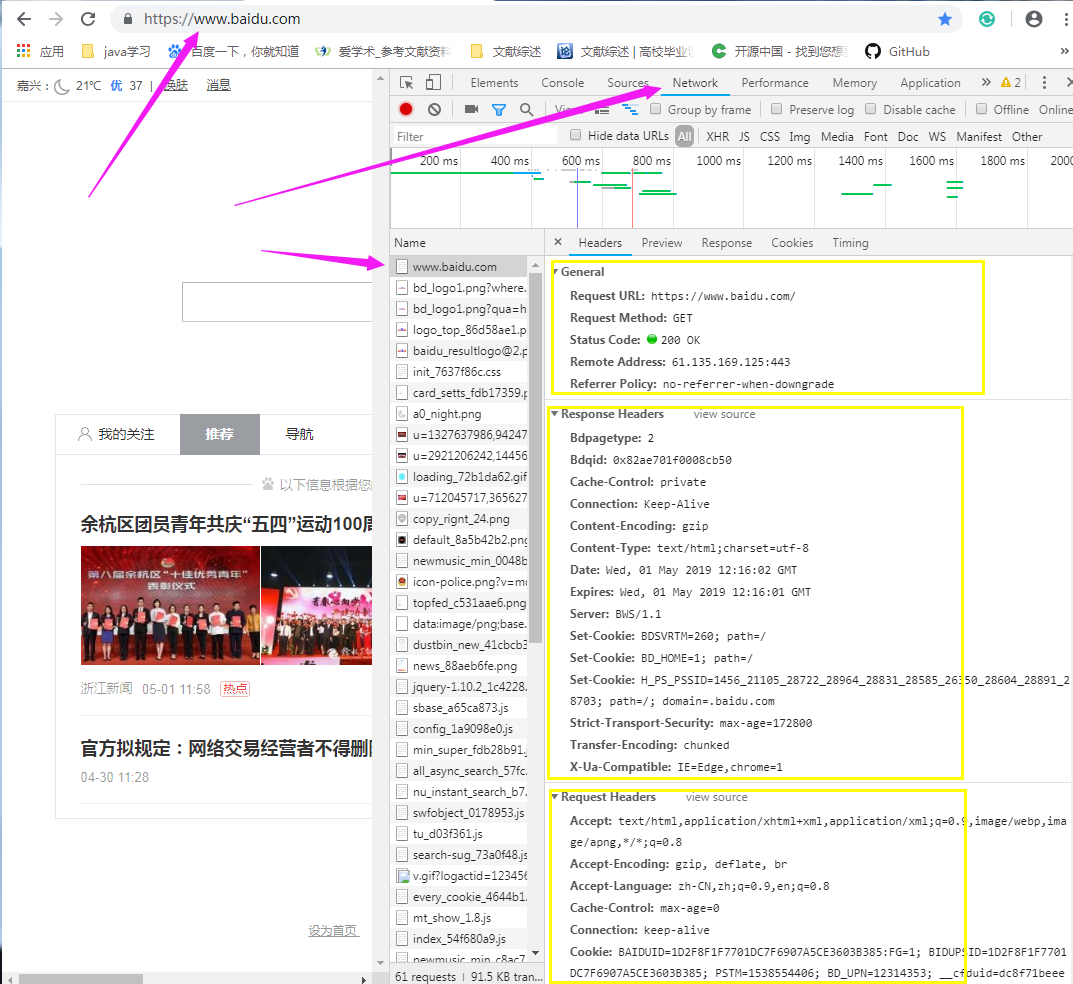Go forward with the browser forward arrow
The image size is (1073, 984).
(56, 19)
